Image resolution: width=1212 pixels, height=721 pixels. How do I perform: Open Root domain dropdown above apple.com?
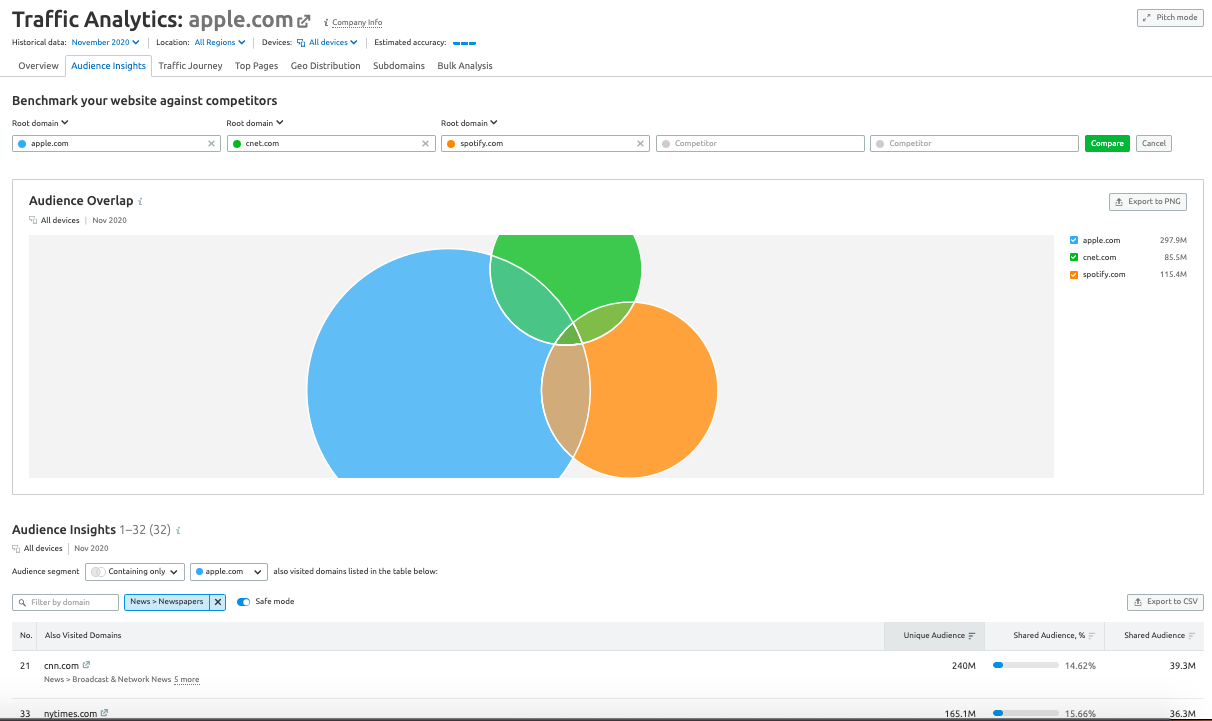pyautogui.click(x=40, y=123)
